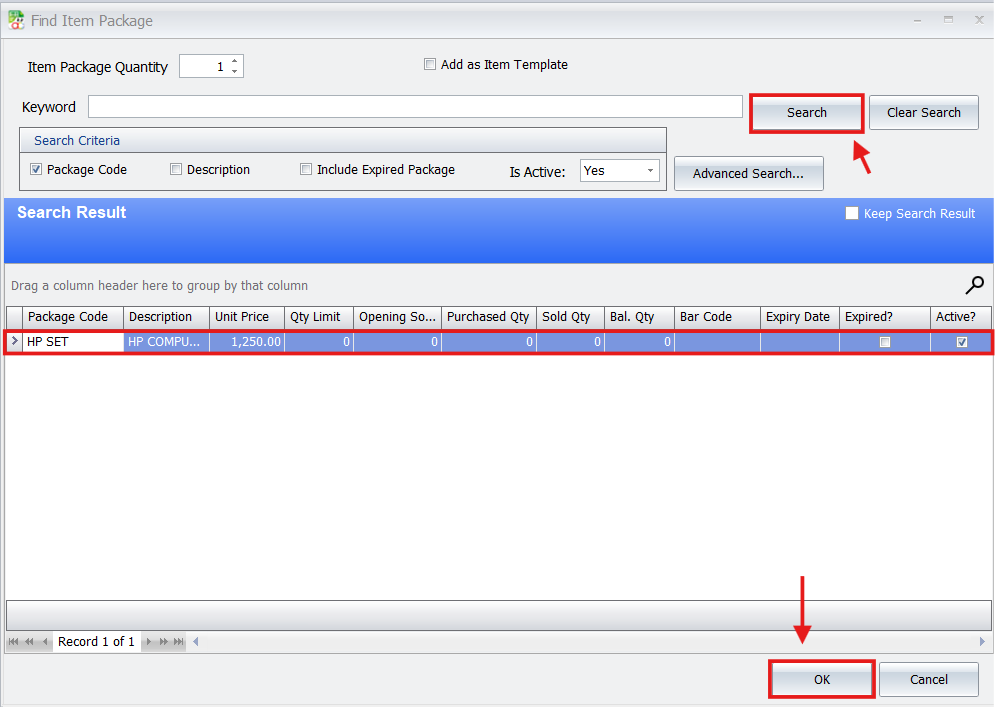Click the Find Item Package window icon
The width and height of the screenshot is (995, 707).
pos(16,20)
